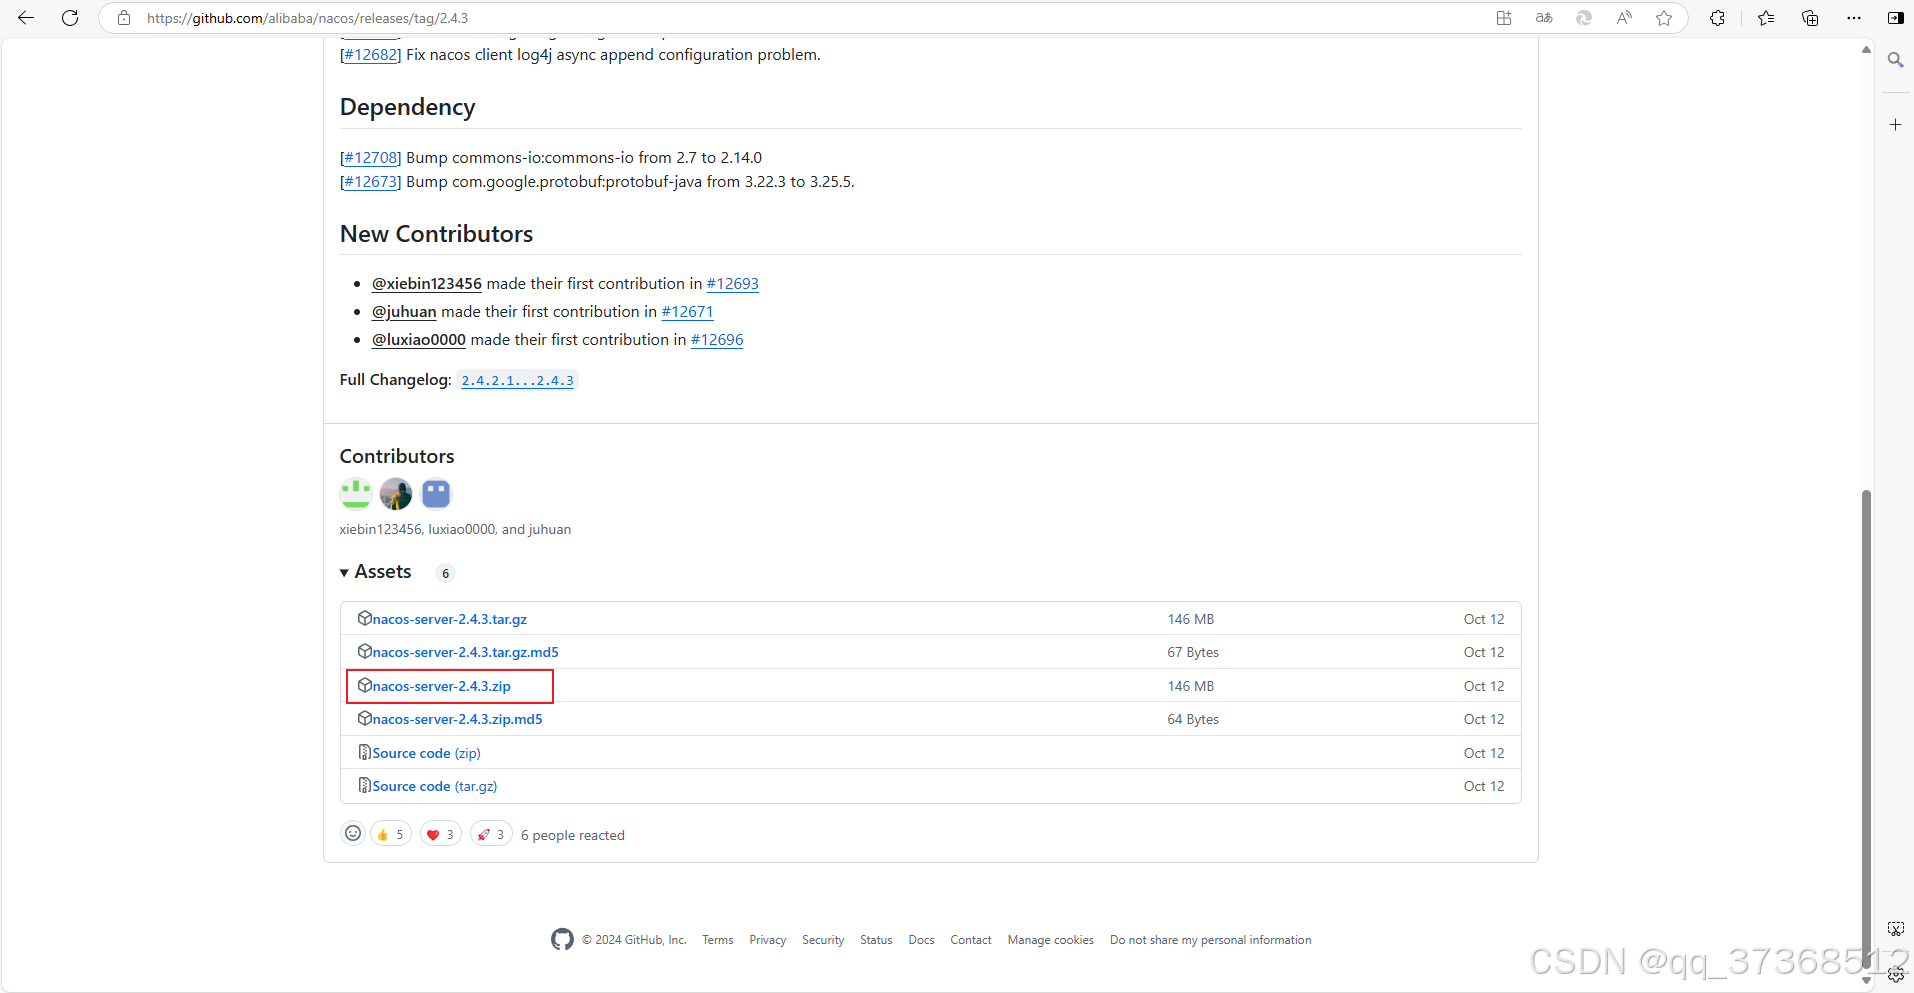Click Manage cookies in footer

point(1051,940)
